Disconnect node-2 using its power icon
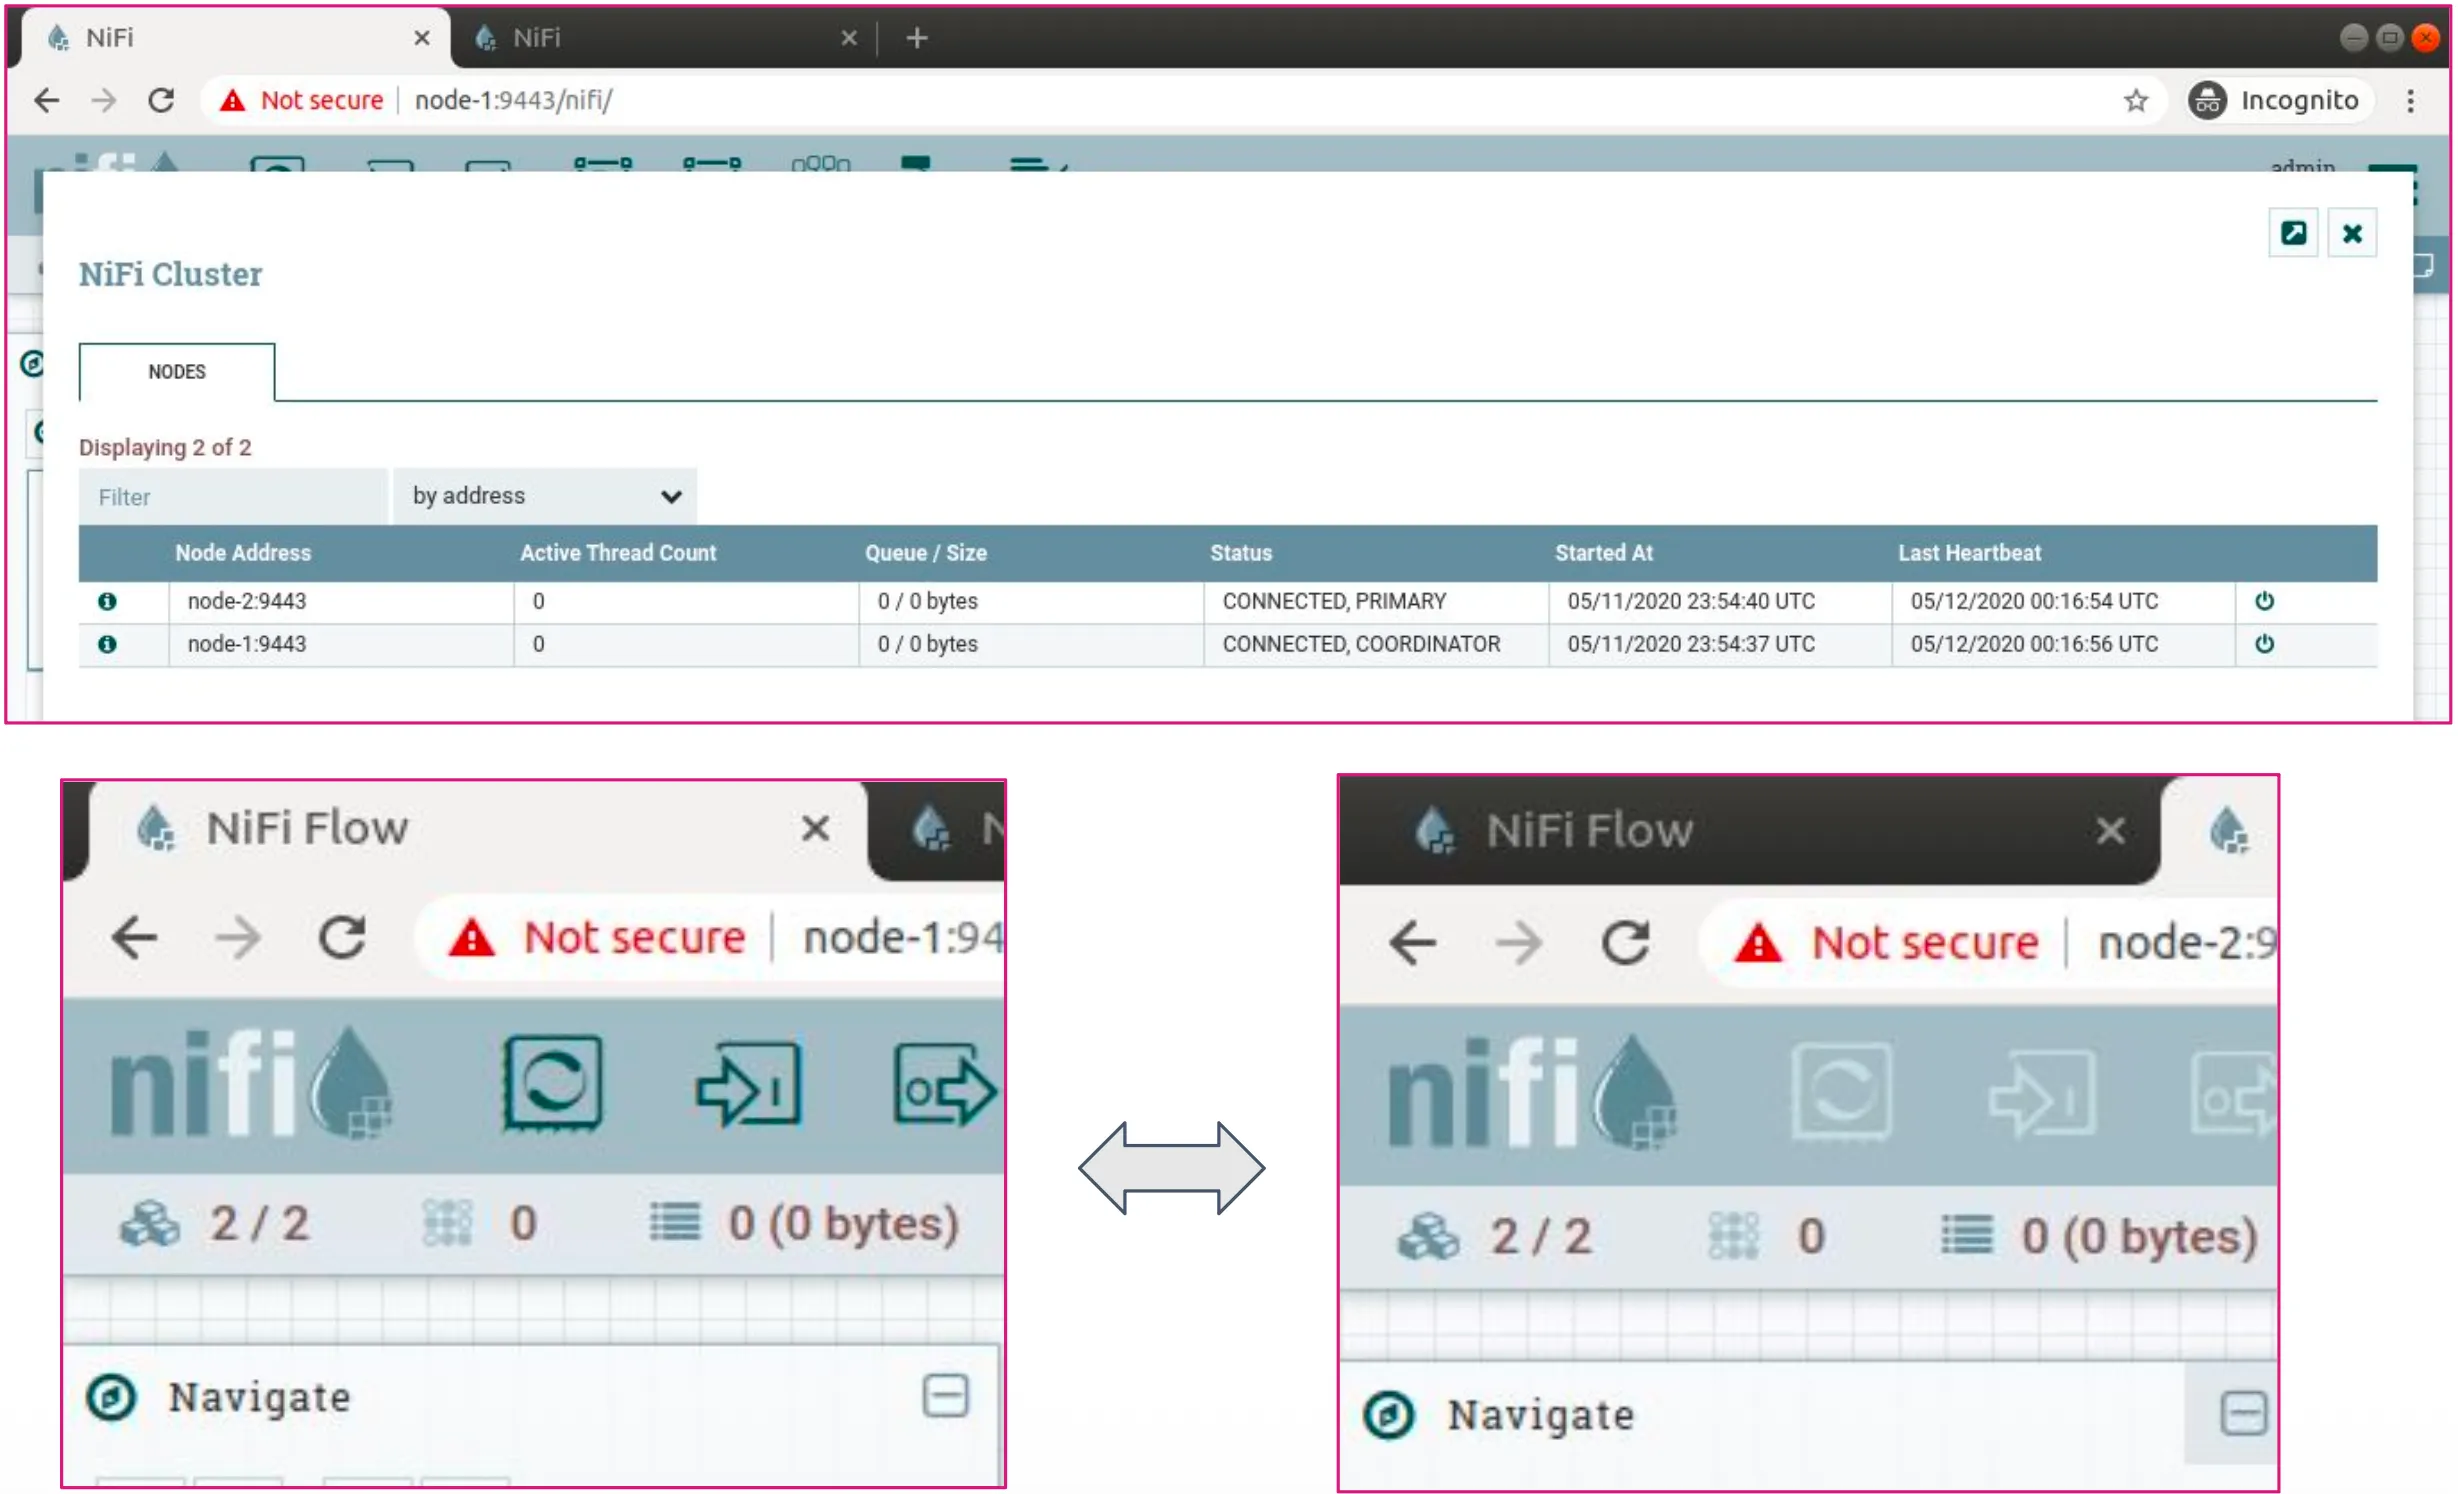This screenshot has width=2458, height=1494. [x=2265, y=601]
